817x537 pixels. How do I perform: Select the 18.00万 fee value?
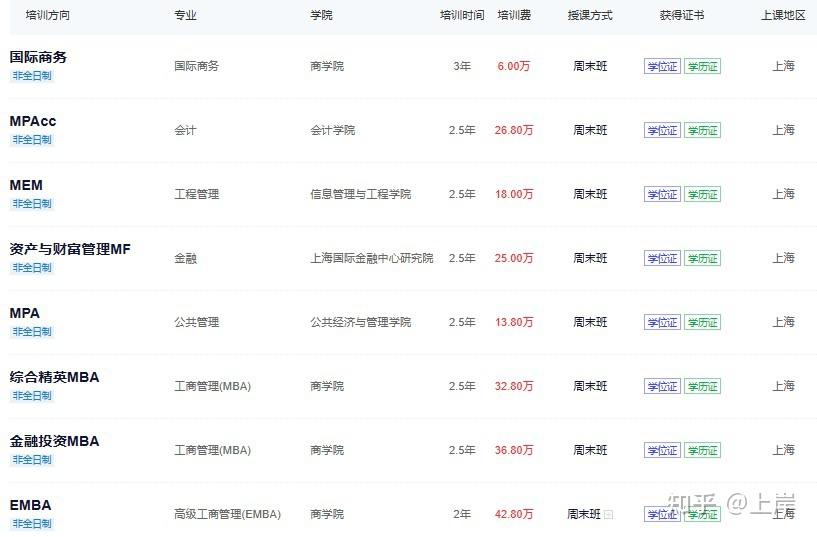514,194
